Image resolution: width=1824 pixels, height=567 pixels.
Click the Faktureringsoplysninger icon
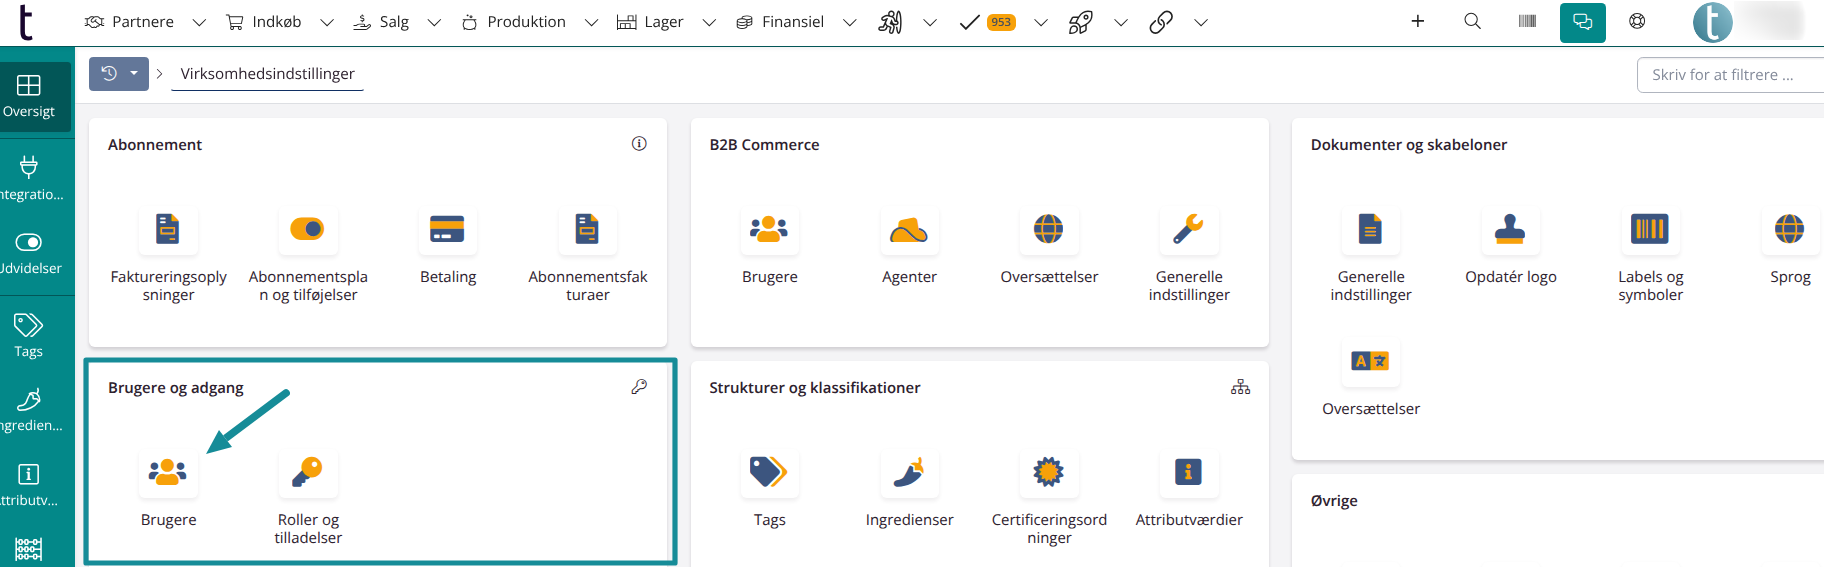pos(168,229)
